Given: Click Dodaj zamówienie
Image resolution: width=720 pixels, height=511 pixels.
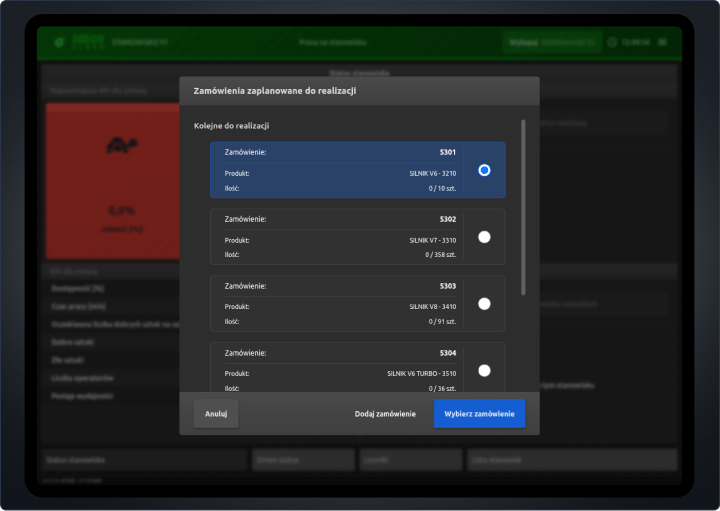Looking at the screenshot, I should pos(385,414).
